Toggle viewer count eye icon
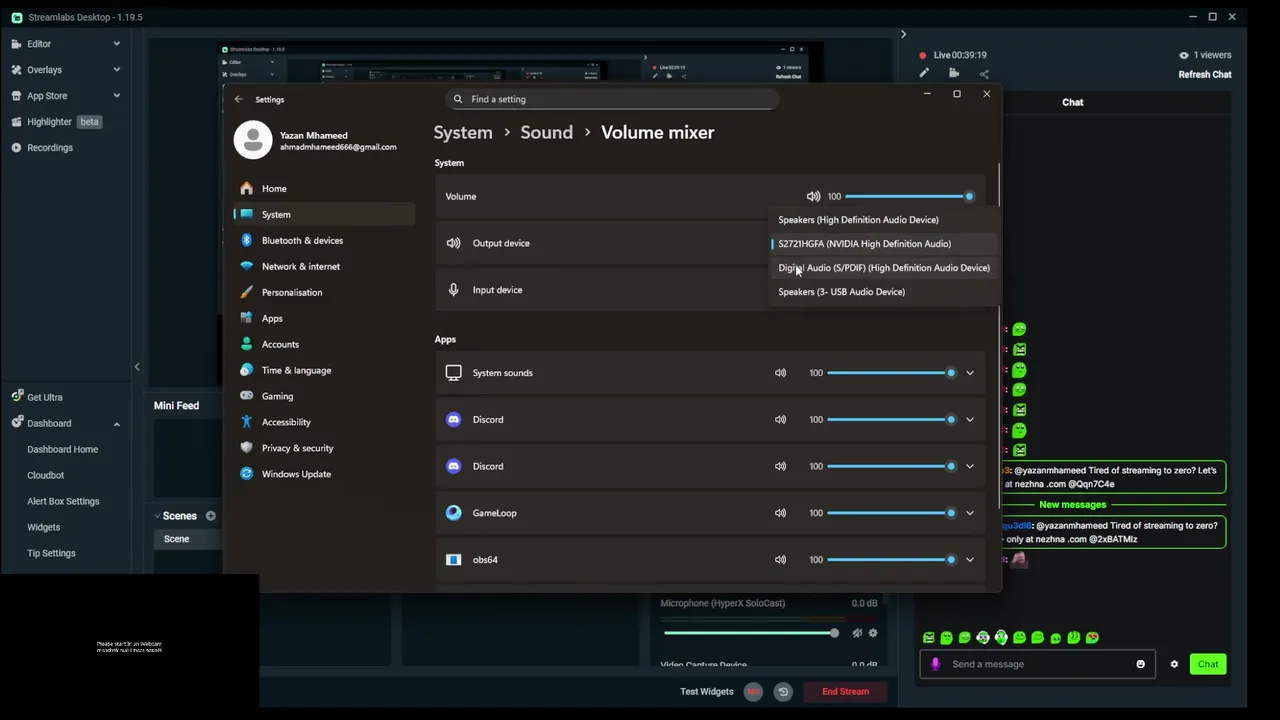 pos(1184,55)
